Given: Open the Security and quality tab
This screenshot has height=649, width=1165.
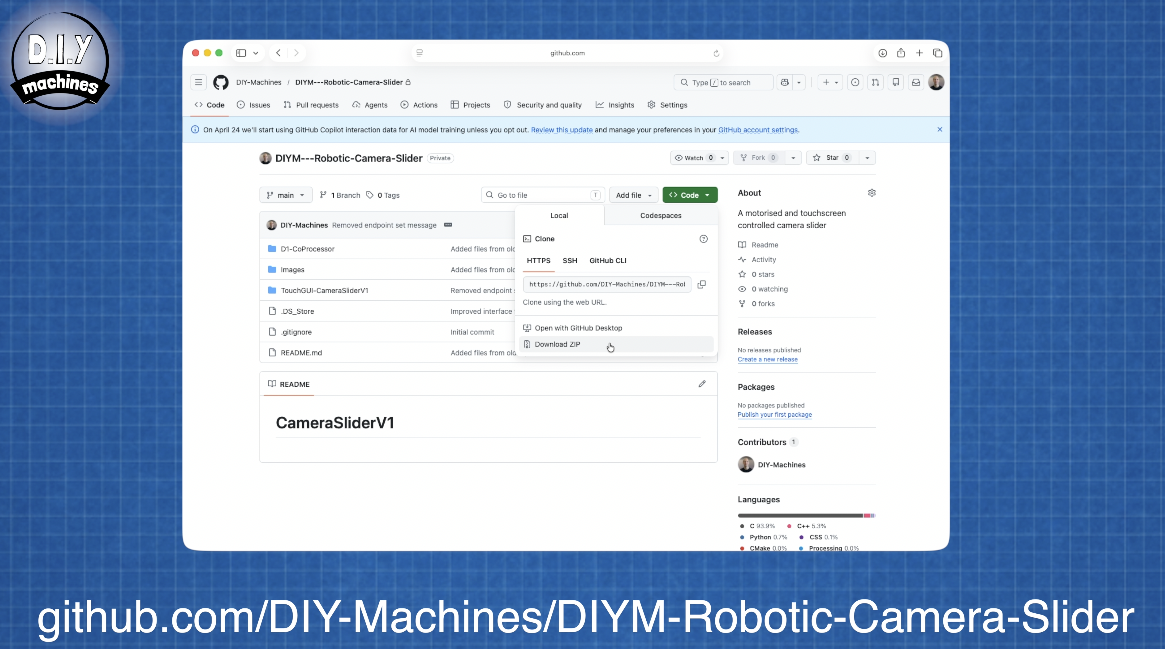Looking at the screenshot, I should pos(542,105).
